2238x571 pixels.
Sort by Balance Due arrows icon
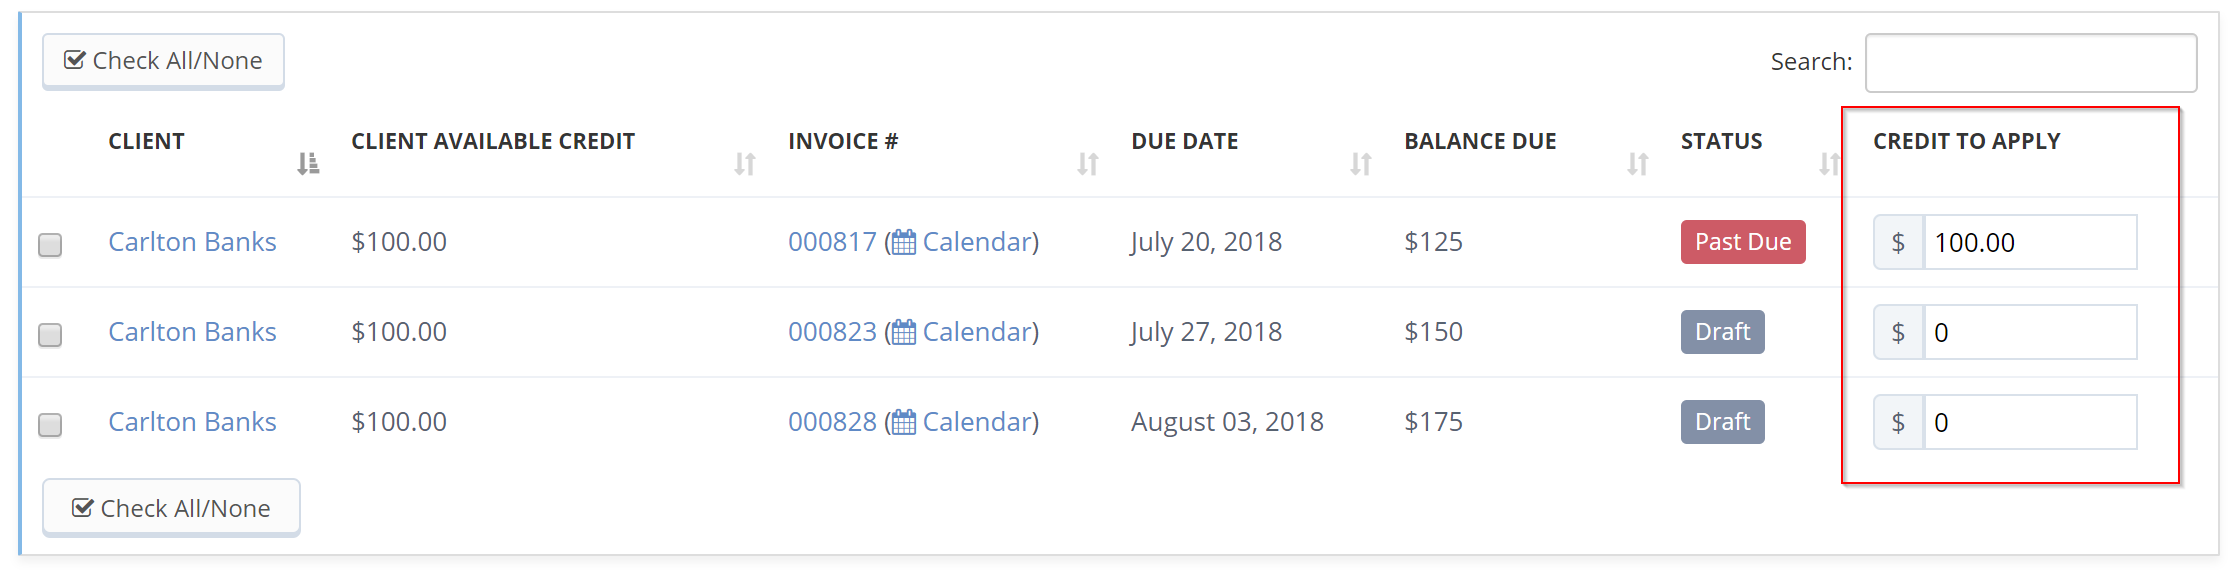click(x=1638, y=163)
